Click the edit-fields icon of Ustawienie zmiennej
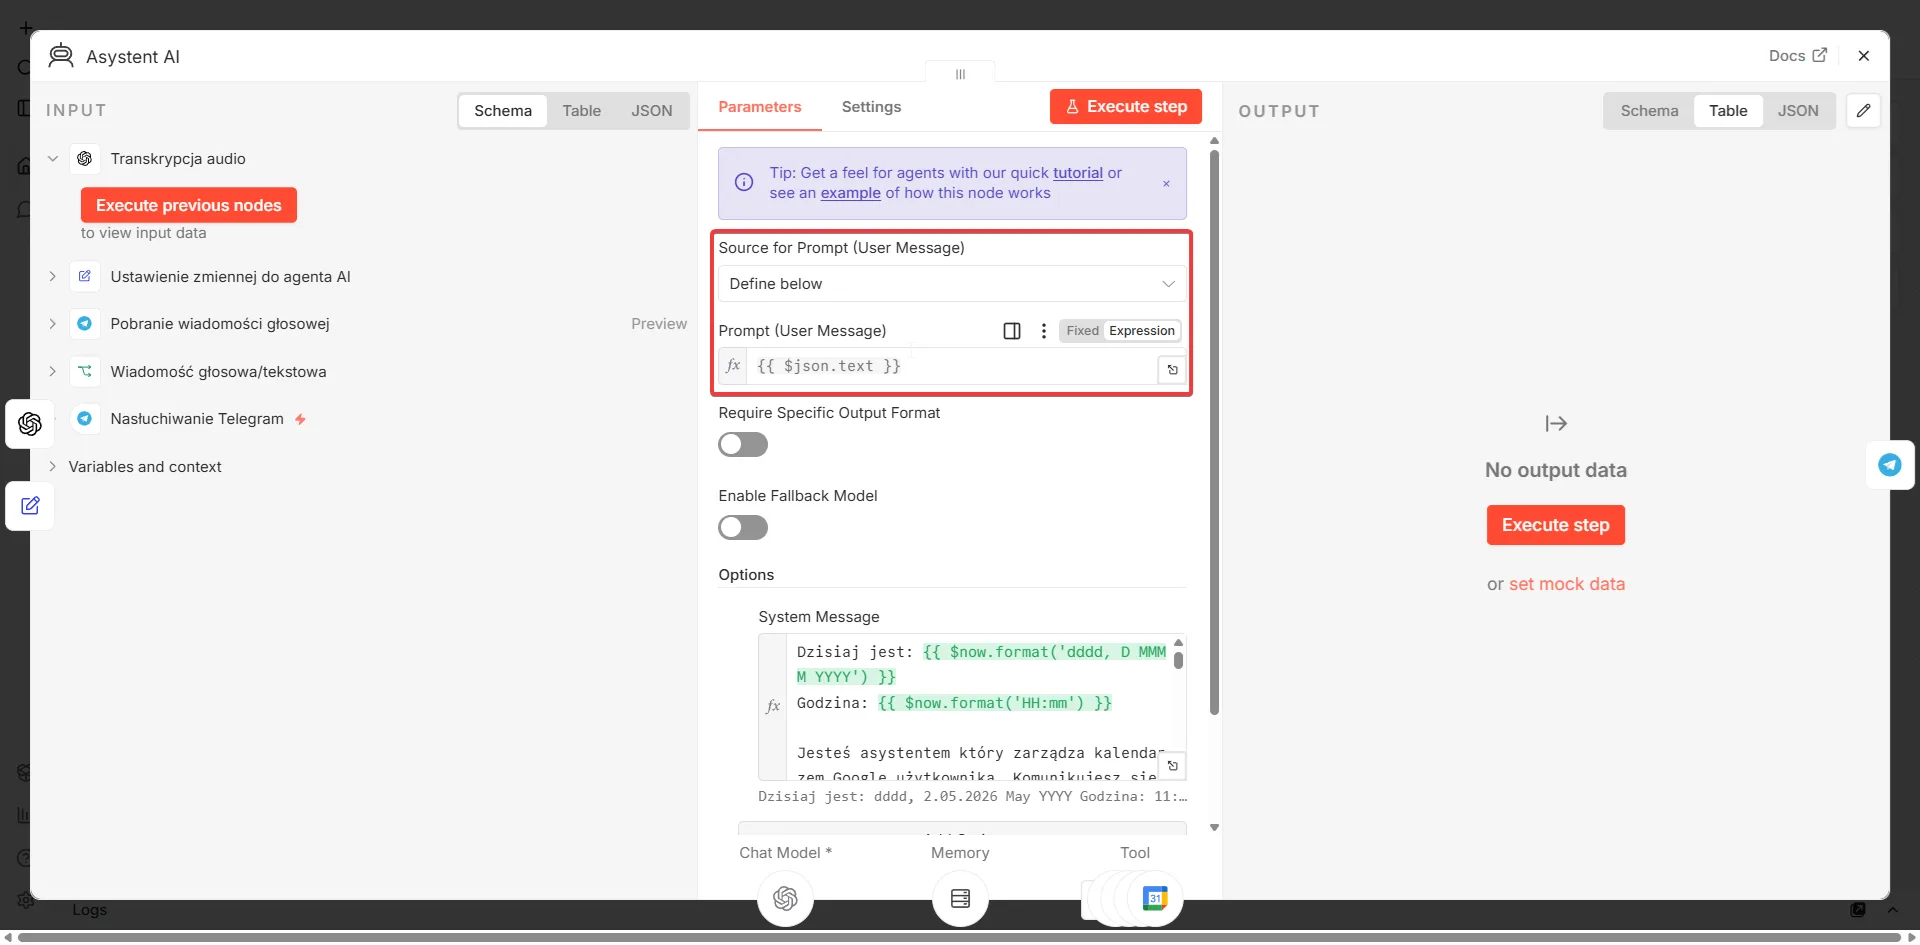1920x945 pixels. pyautogui.click(x=85, y=277)
